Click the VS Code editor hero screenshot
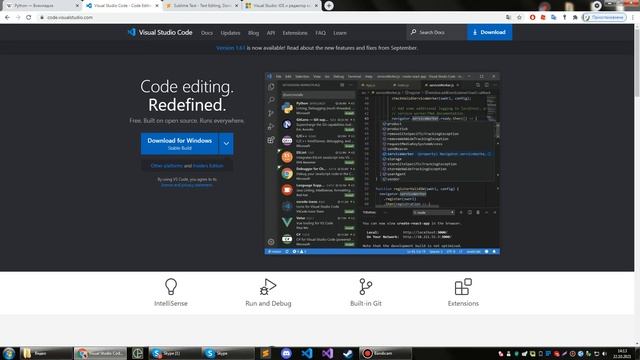Screen dimensions: 640x360 tap(382, 163)
